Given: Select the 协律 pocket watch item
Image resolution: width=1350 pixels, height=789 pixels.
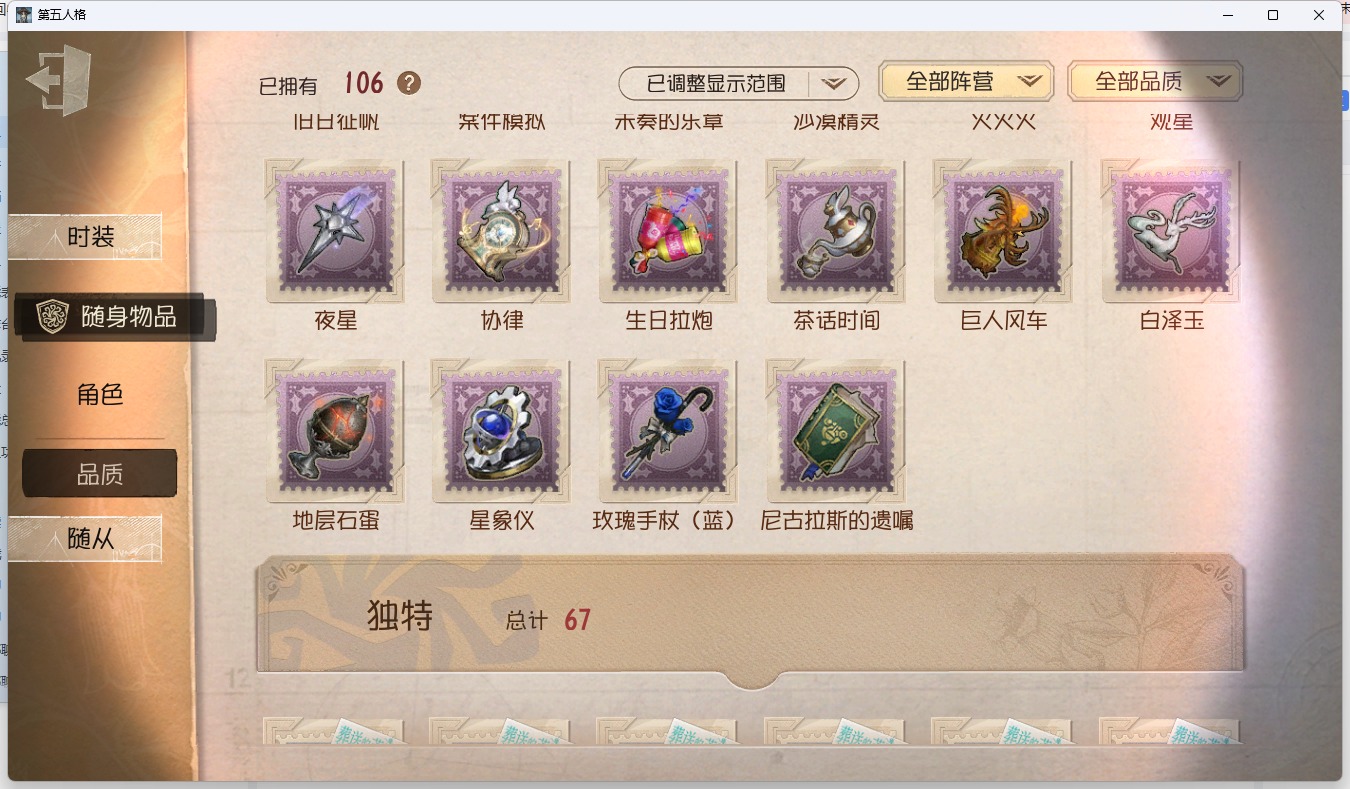Looking at the screenshot, I should (x=502, y=231).
